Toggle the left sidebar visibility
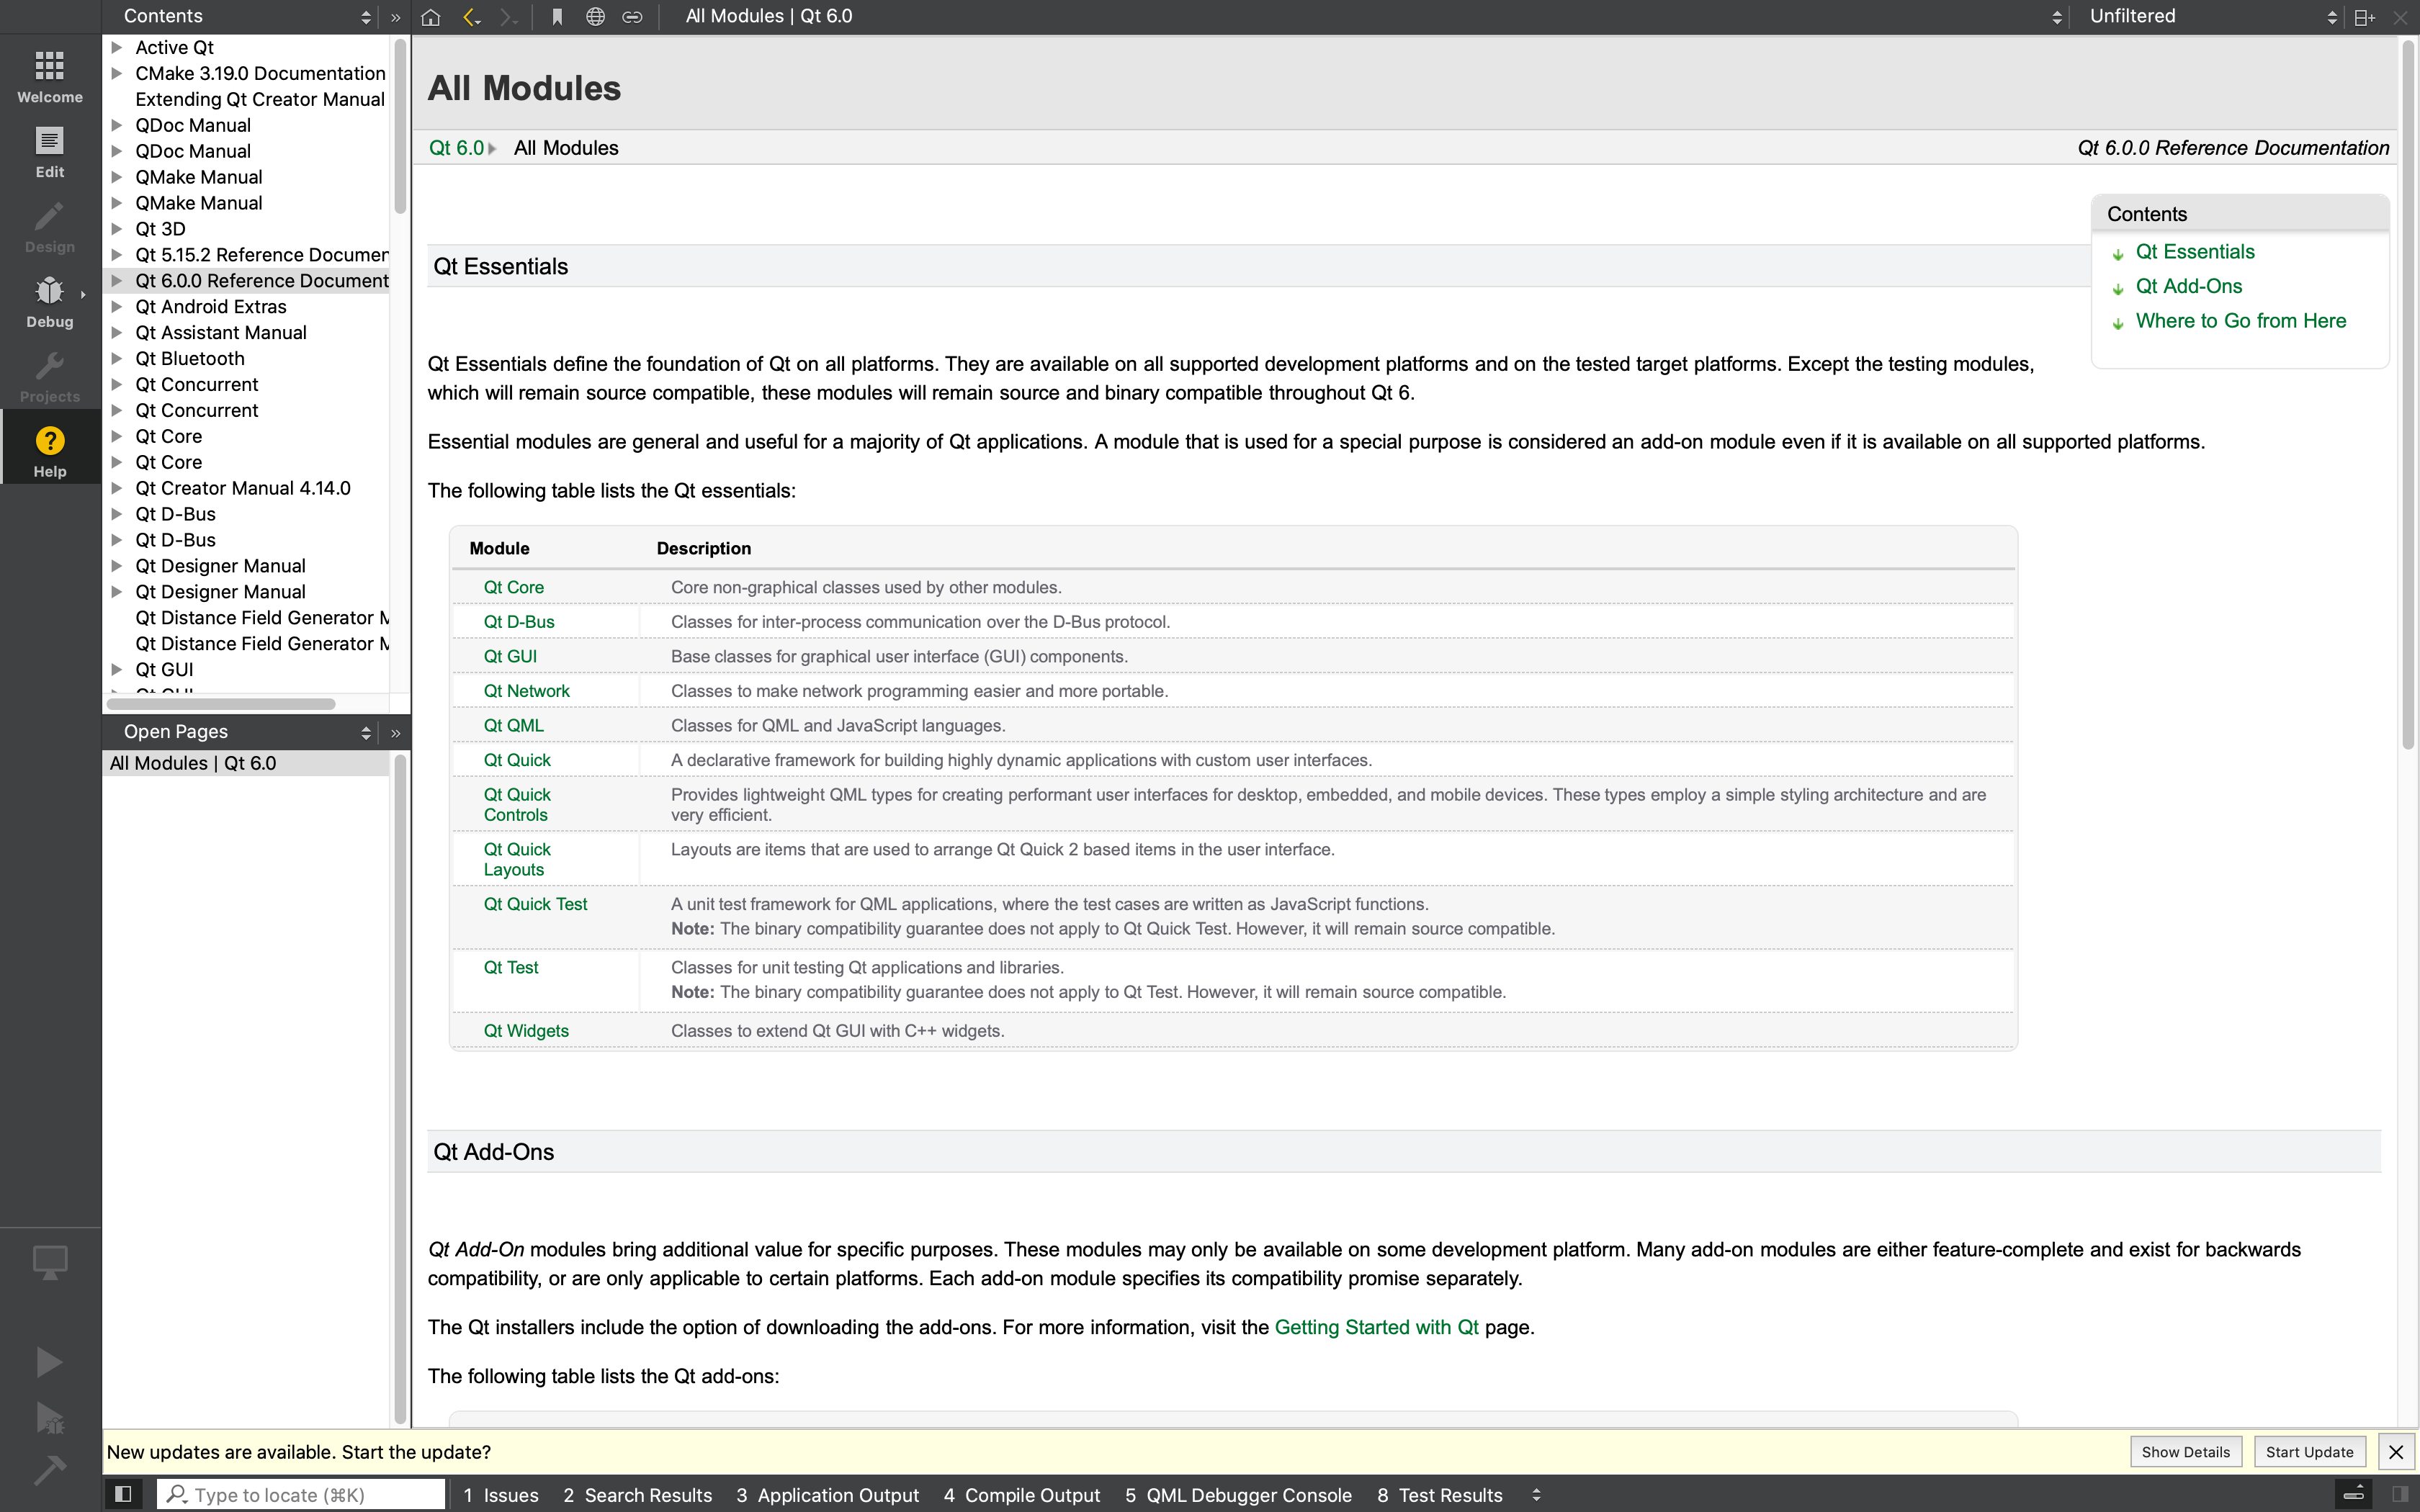Screen dimensions: 2420x1512 tap(123, 1494)
